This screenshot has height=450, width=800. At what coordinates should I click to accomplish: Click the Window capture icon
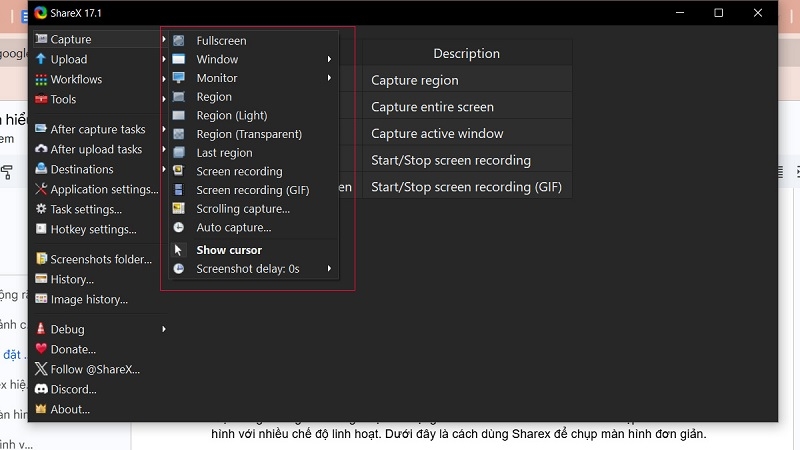(179, 59)
